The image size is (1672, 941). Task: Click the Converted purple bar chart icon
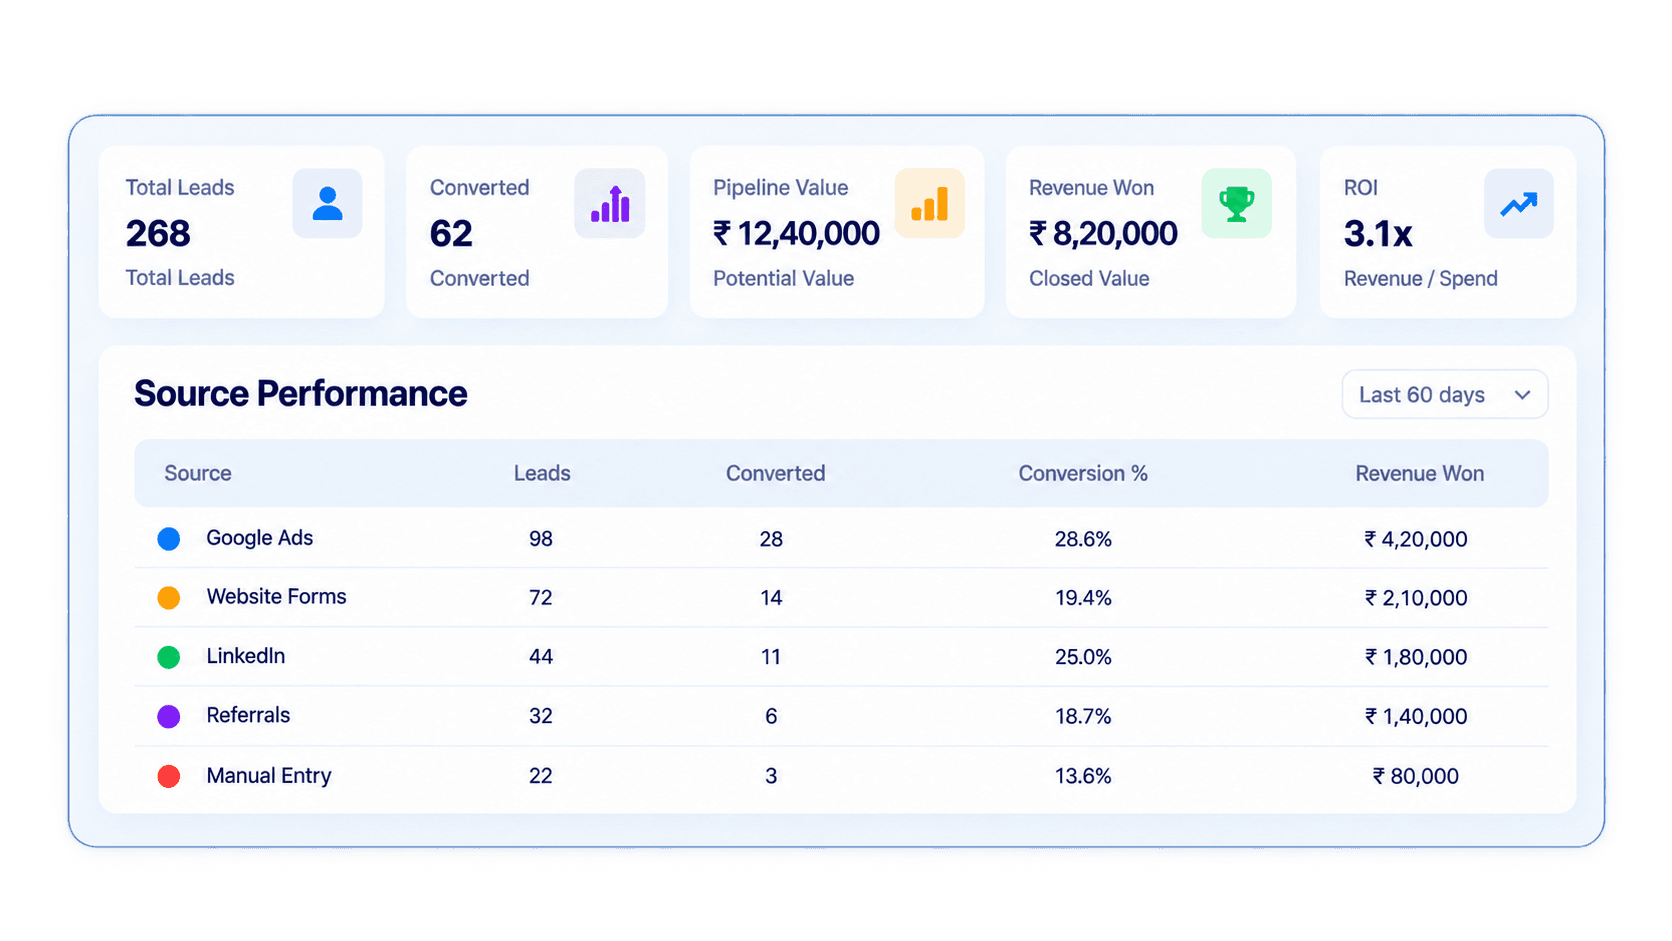(610, 204)
